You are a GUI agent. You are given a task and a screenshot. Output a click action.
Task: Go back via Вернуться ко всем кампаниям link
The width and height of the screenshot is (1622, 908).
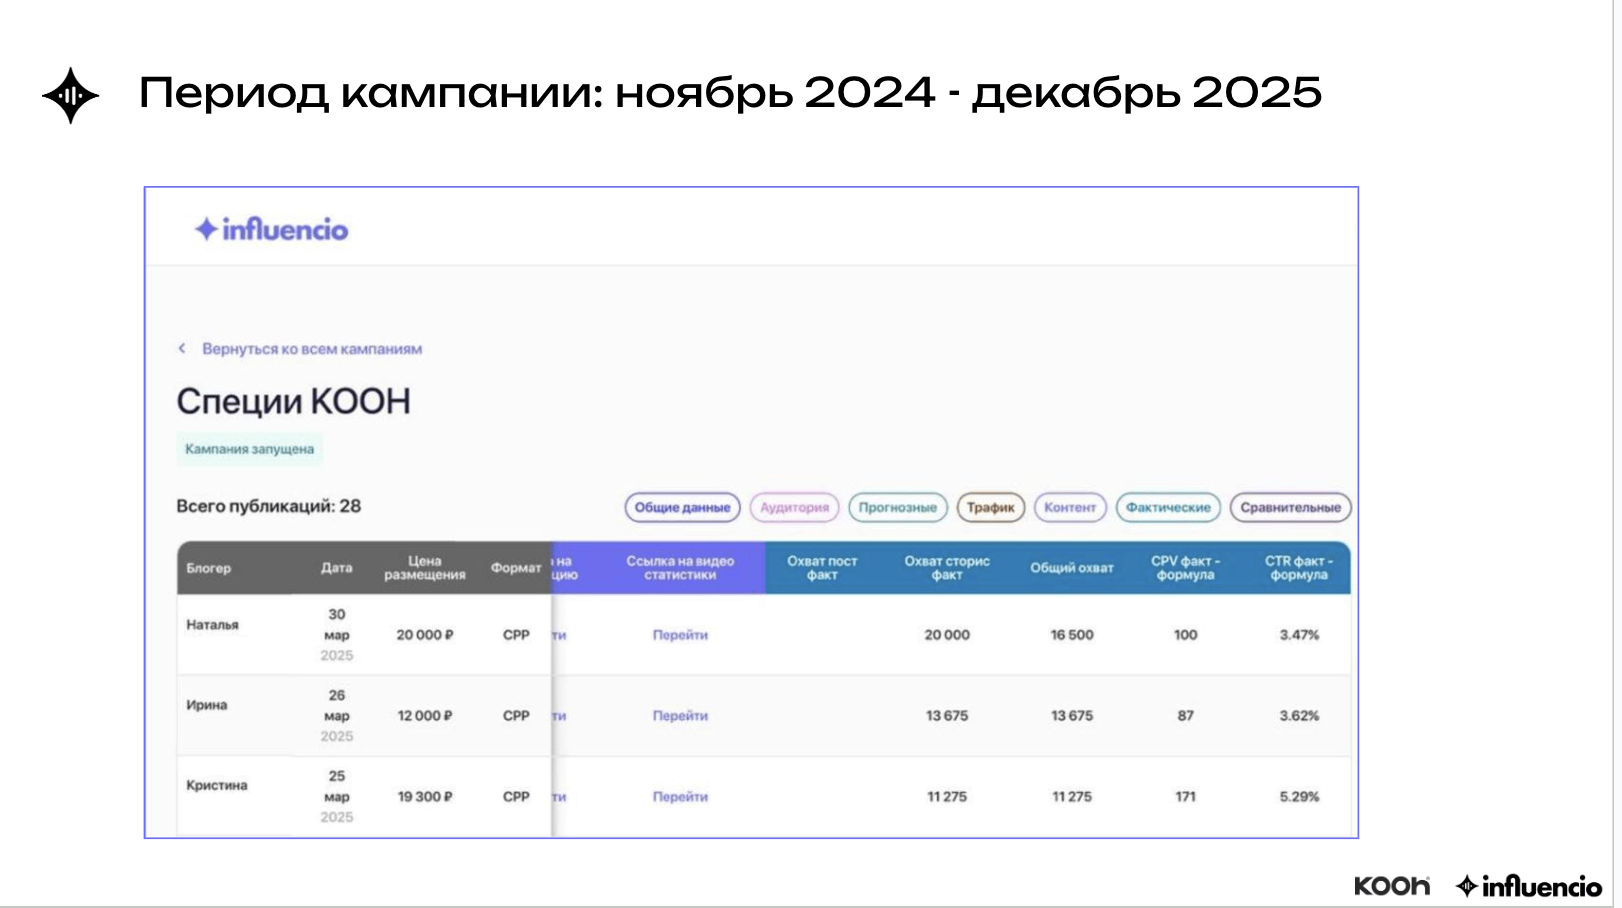312,349
